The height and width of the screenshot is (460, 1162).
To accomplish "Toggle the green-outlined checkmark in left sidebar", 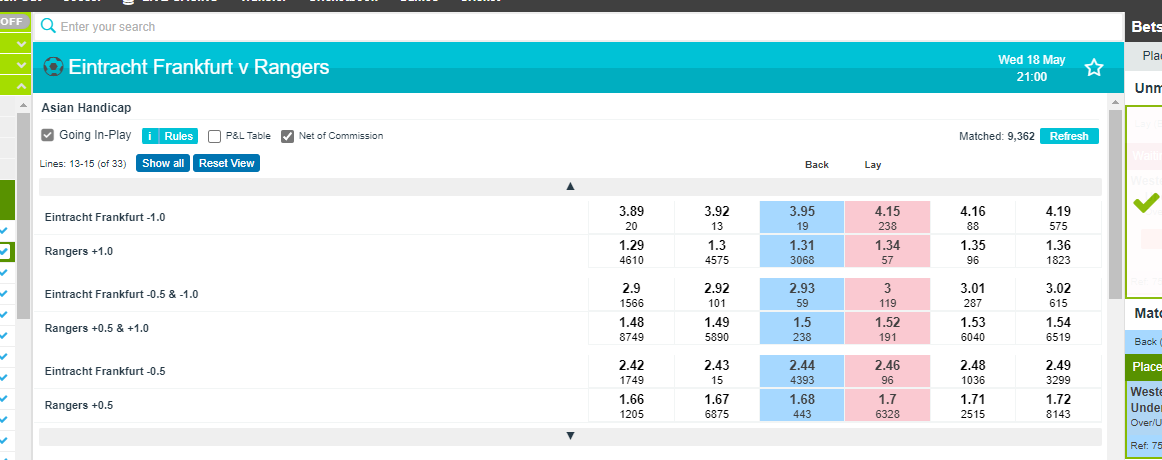I will coord(4,252).
